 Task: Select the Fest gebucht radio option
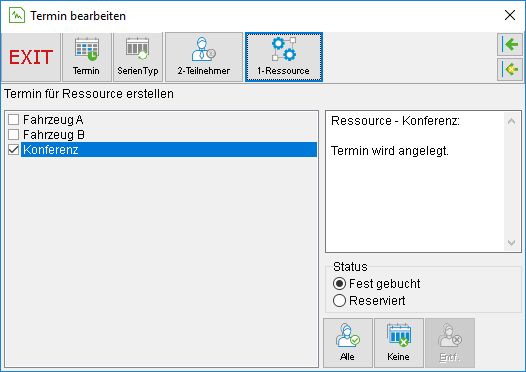(x=339, y=284)
